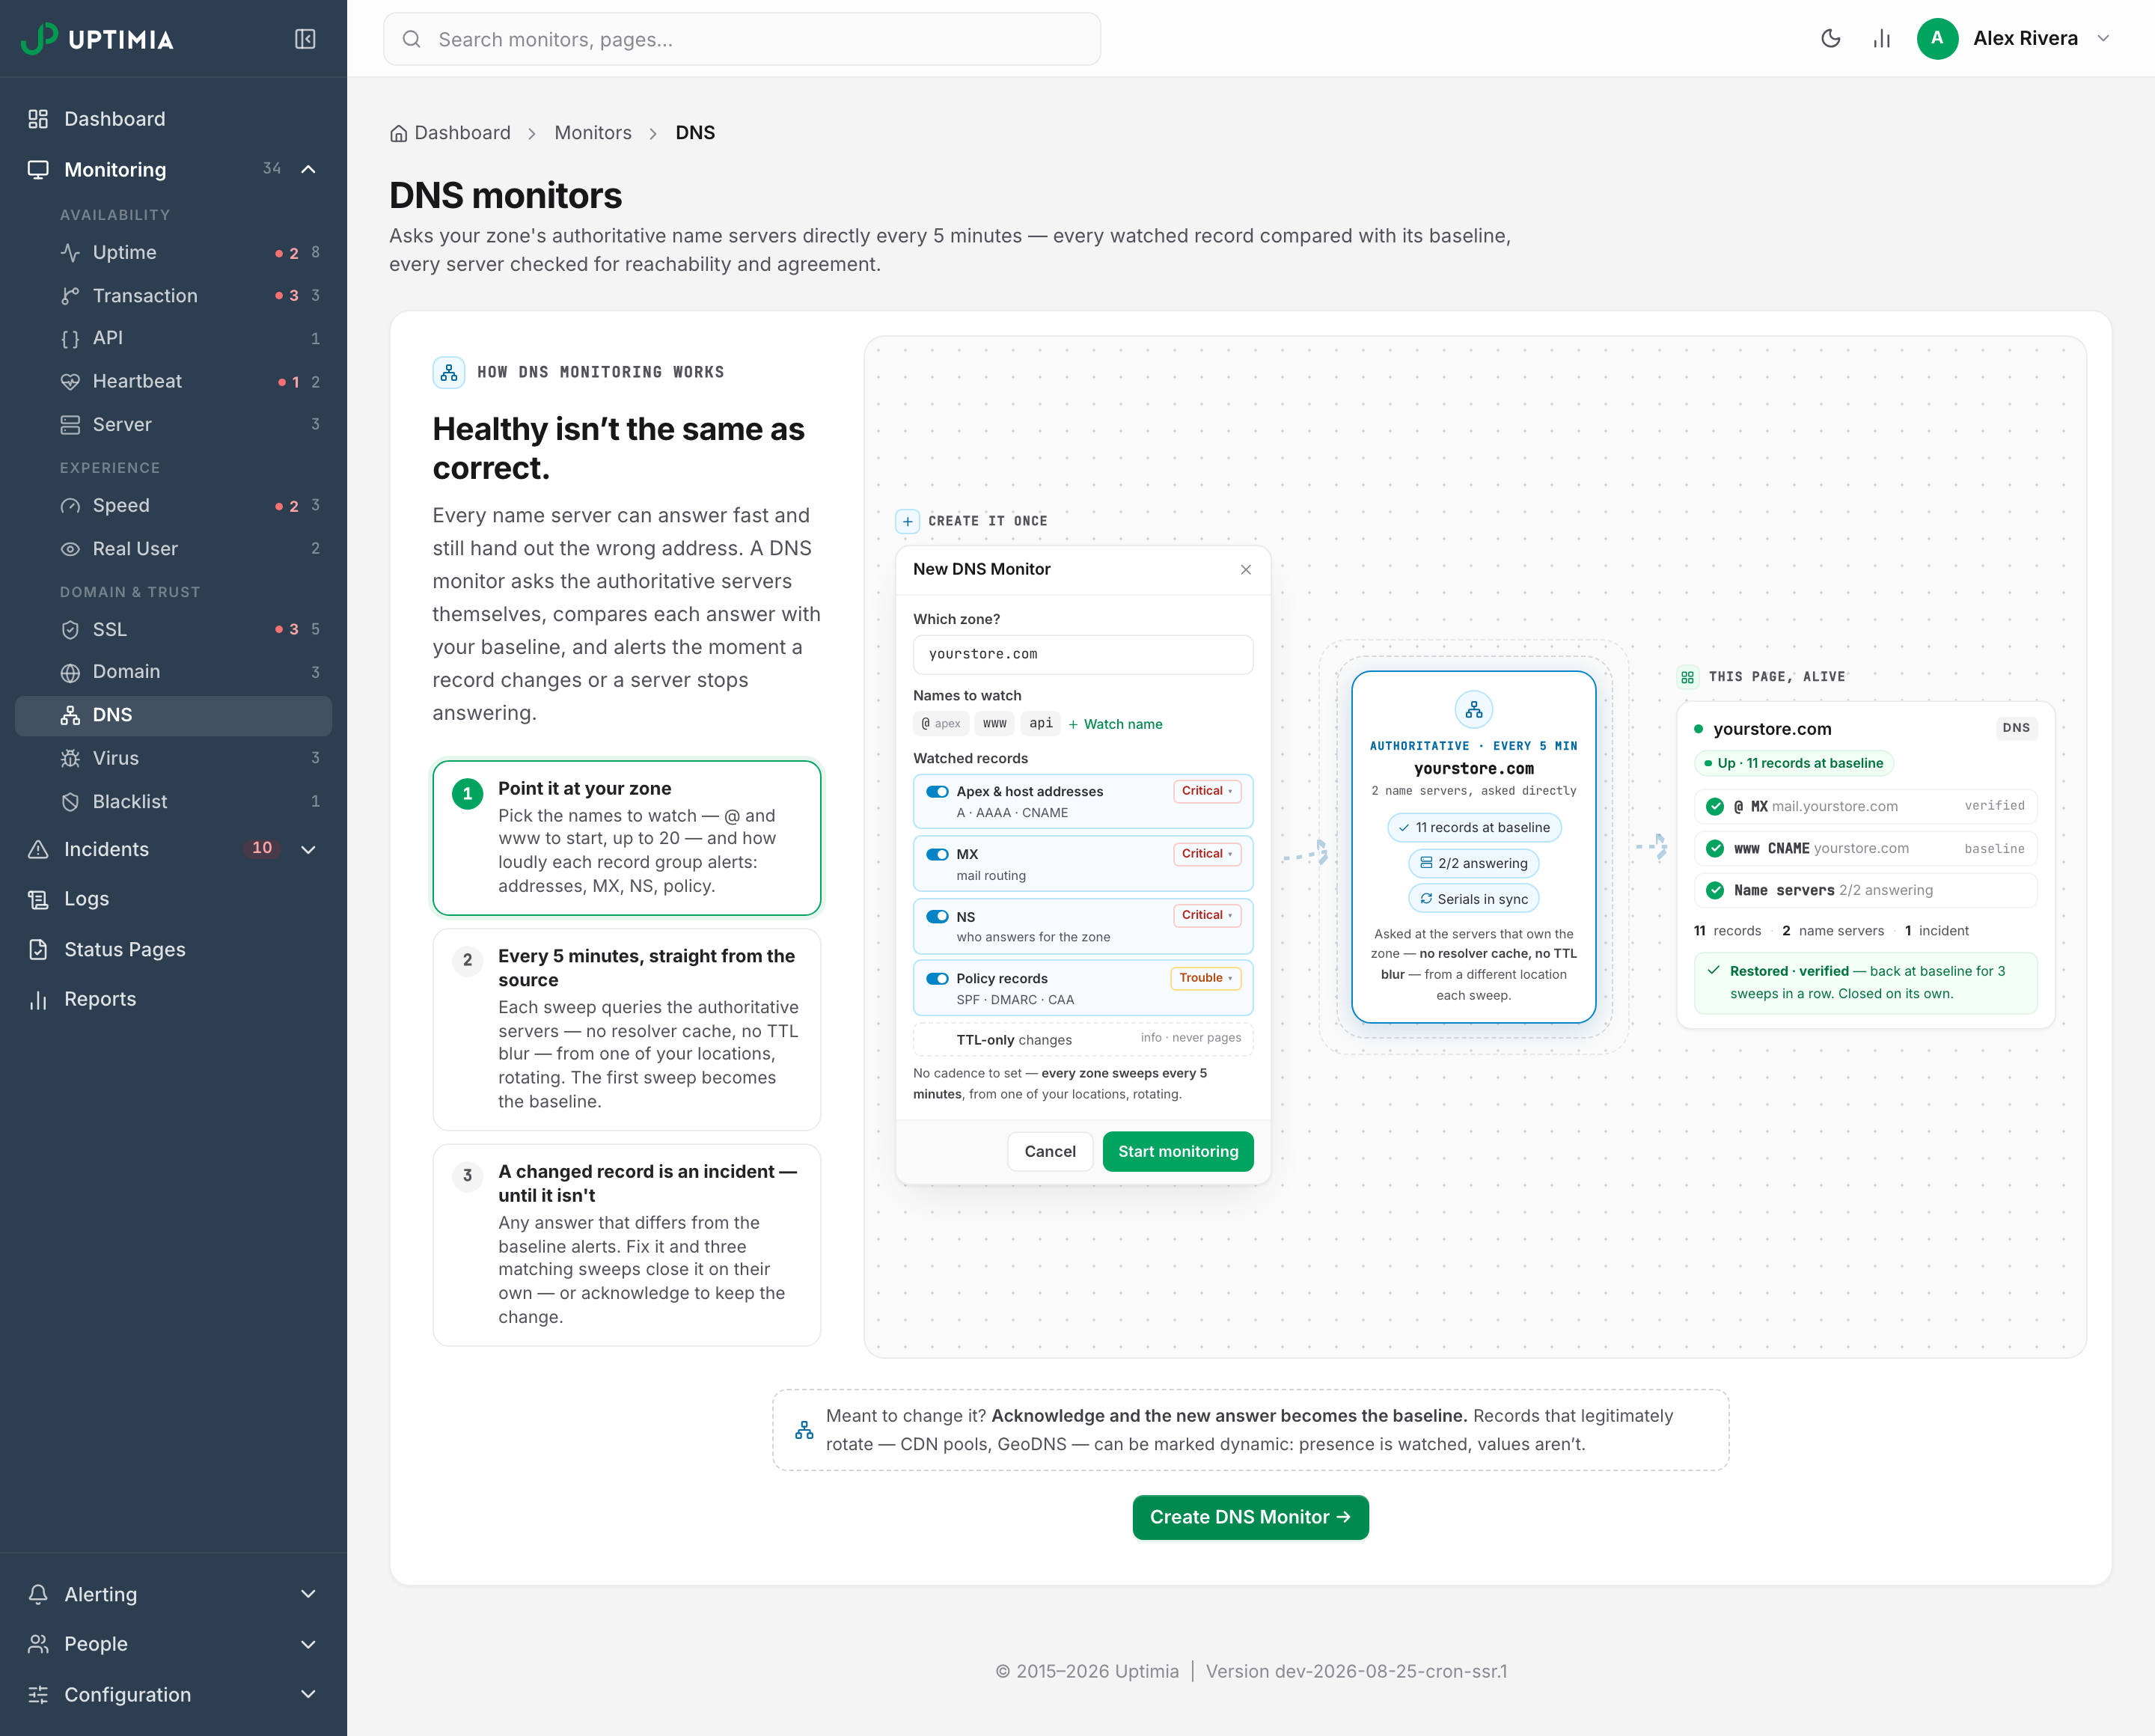Click the Speed gauge icon

70,505
